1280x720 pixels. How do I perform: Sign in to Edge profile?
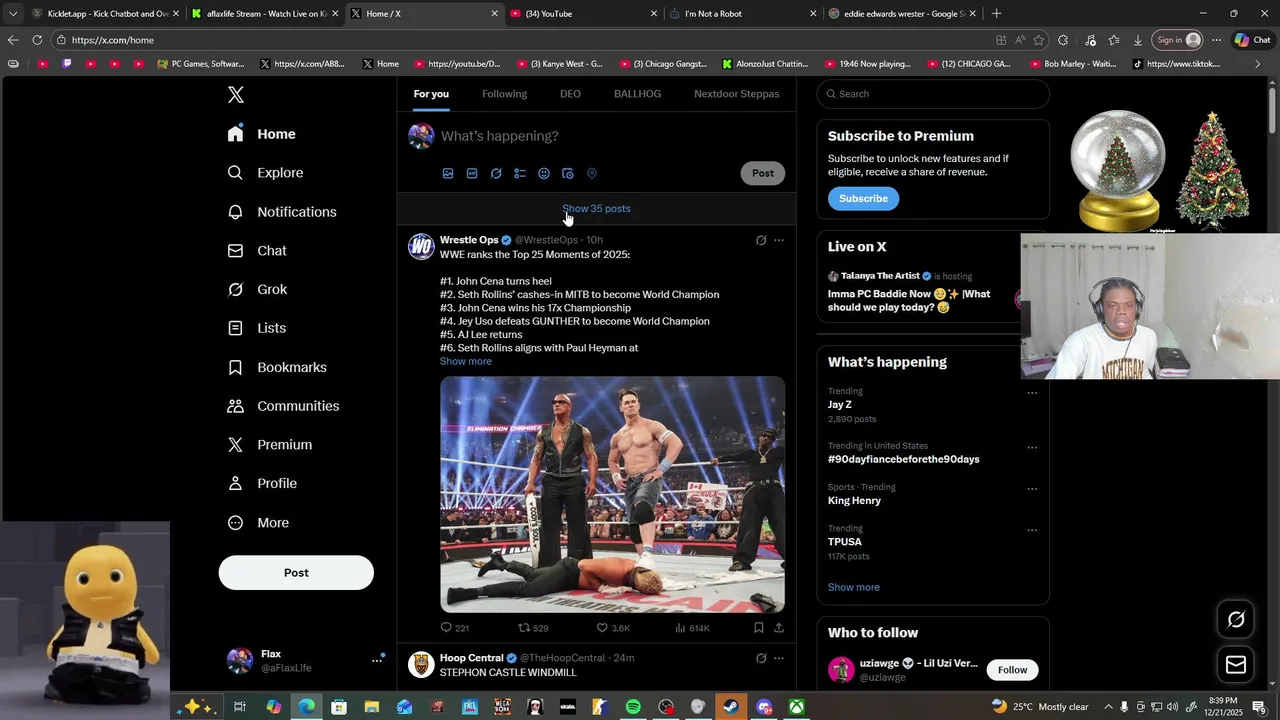[x=1177, y=40]
